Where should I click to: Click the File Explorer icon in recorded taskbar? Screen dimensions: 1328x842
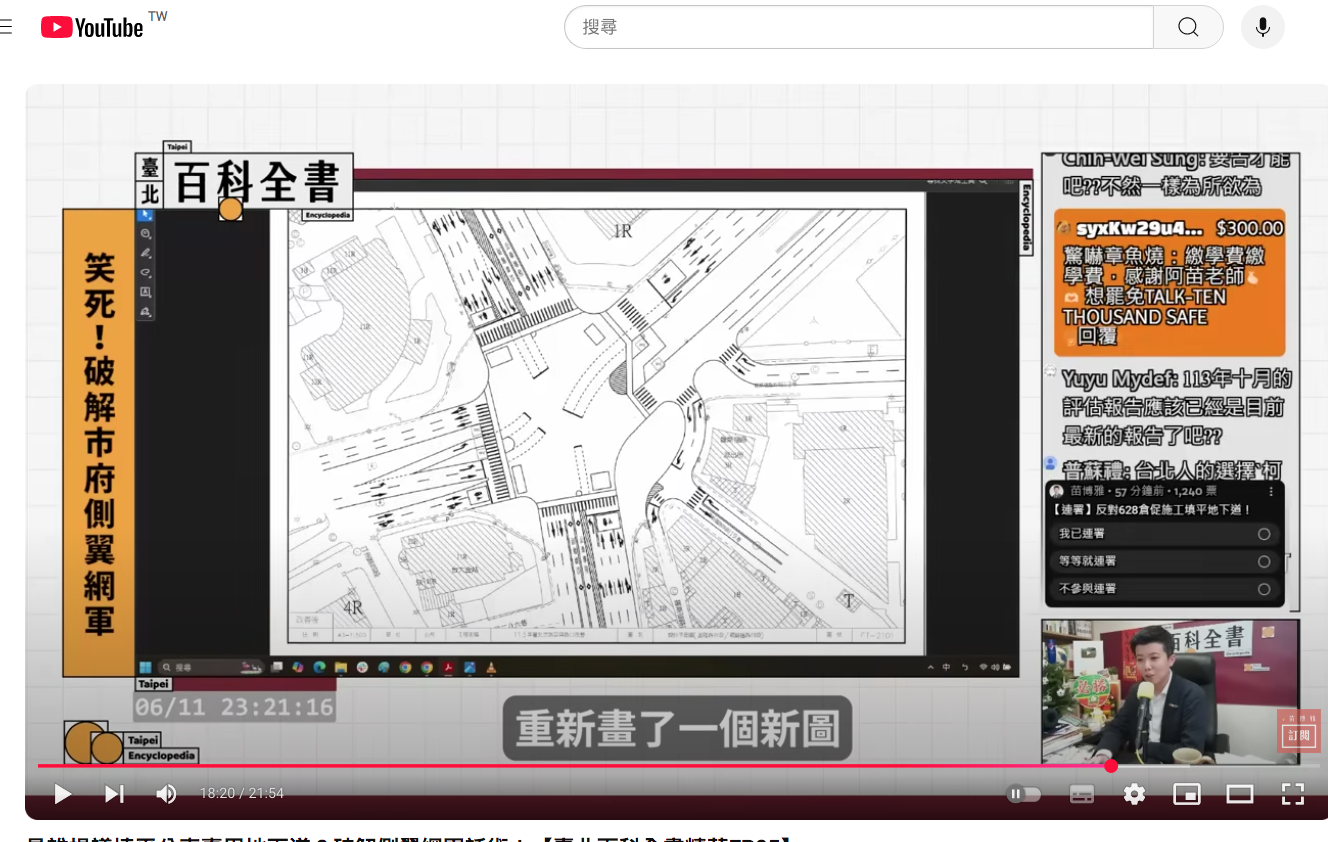341,667
